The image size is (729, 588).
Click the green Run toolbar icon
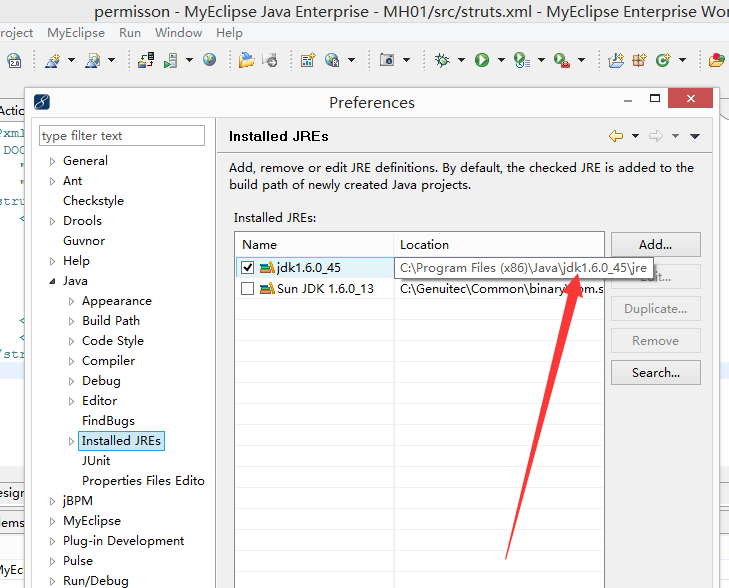[x=482, y=61]
